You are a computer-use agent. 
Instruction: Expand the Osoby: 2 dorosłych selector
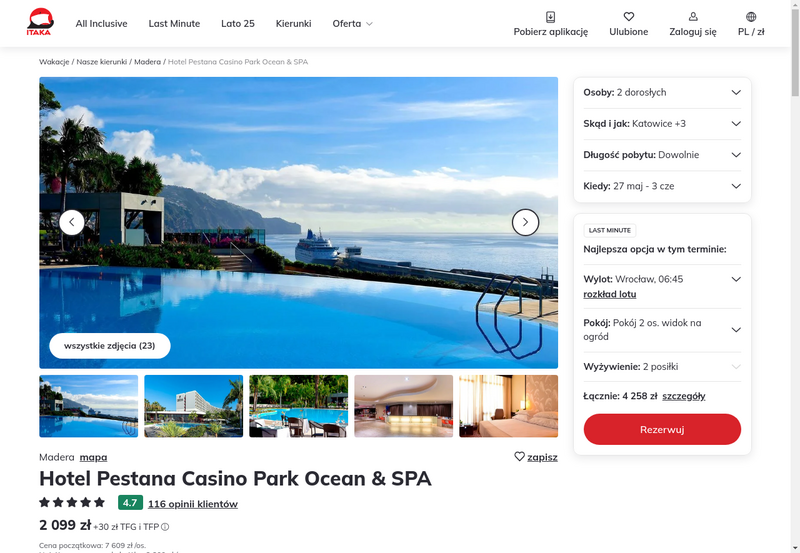pos(662,92)
